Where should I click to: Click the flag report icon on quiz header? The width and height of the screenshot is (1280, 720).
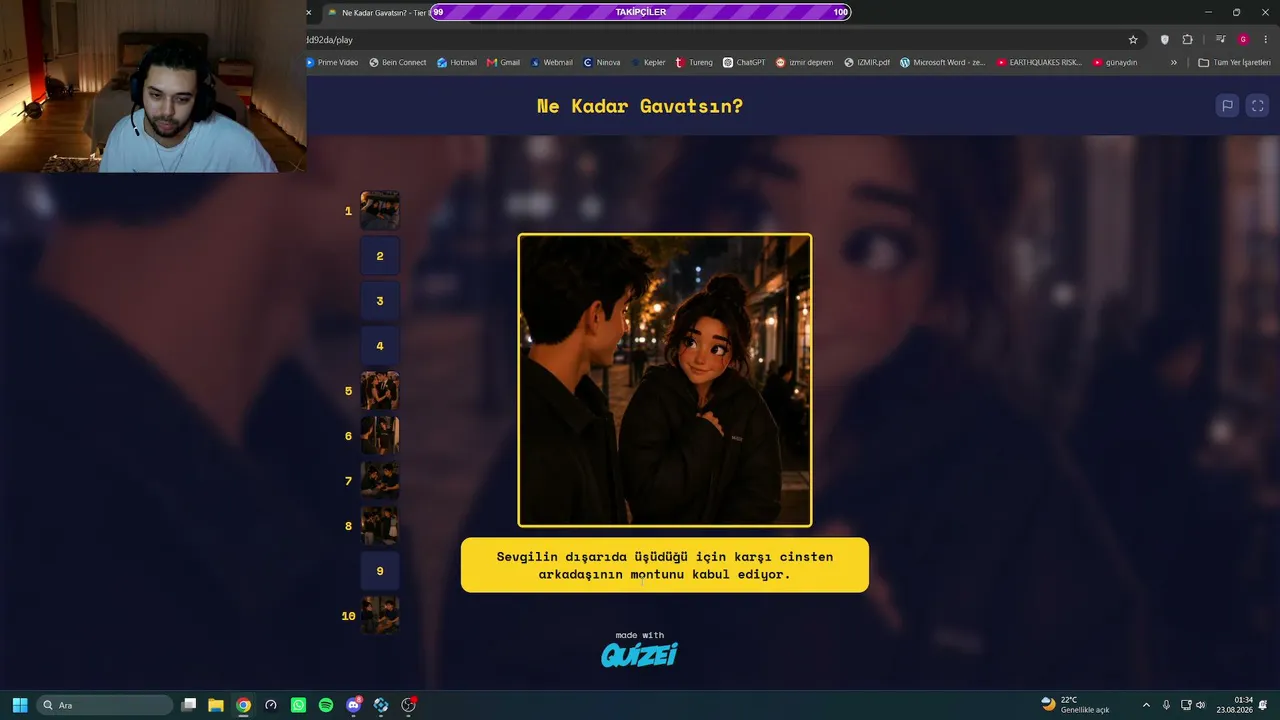coord(1227,106)
